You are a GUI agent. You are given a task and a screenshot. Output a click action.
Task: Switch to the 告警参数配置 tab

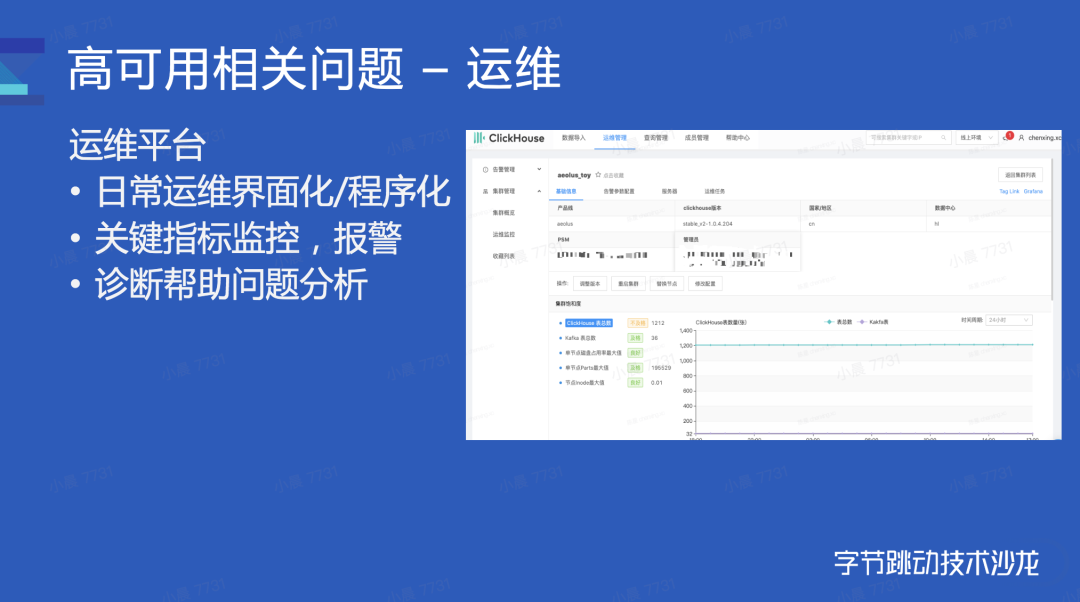point(619,191)
